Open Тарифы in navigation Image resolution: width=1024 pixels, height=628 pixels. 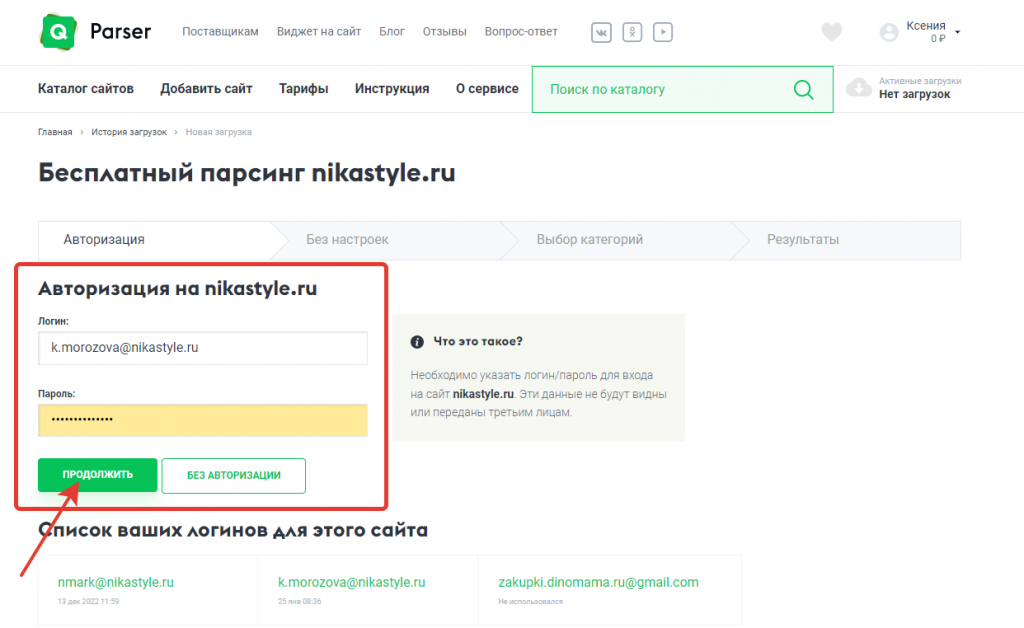304,89
